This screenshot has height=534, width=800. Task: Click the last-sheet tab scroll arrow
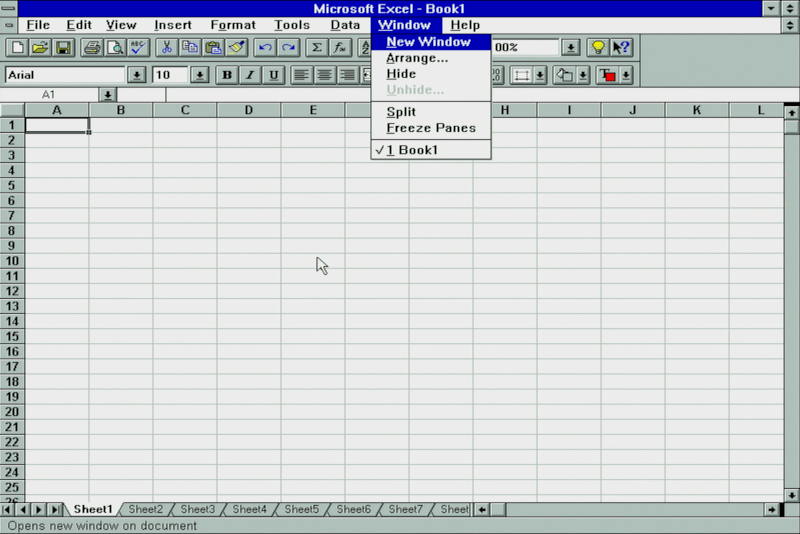pyautogui.click(x=55, y=509)
